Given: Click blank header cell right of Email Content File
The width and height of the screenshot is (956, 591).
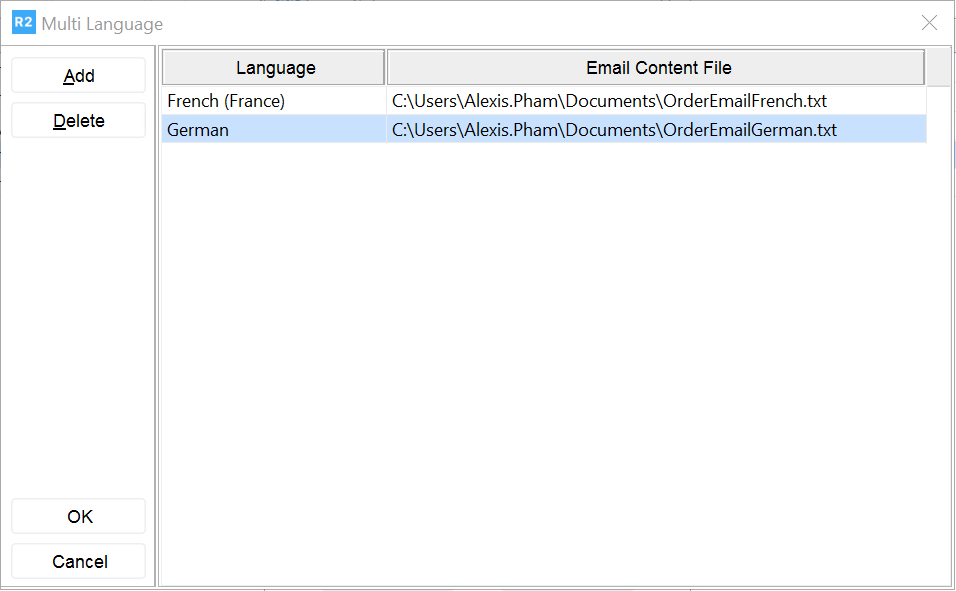Looking at the screenshot, I should point(937,68).
